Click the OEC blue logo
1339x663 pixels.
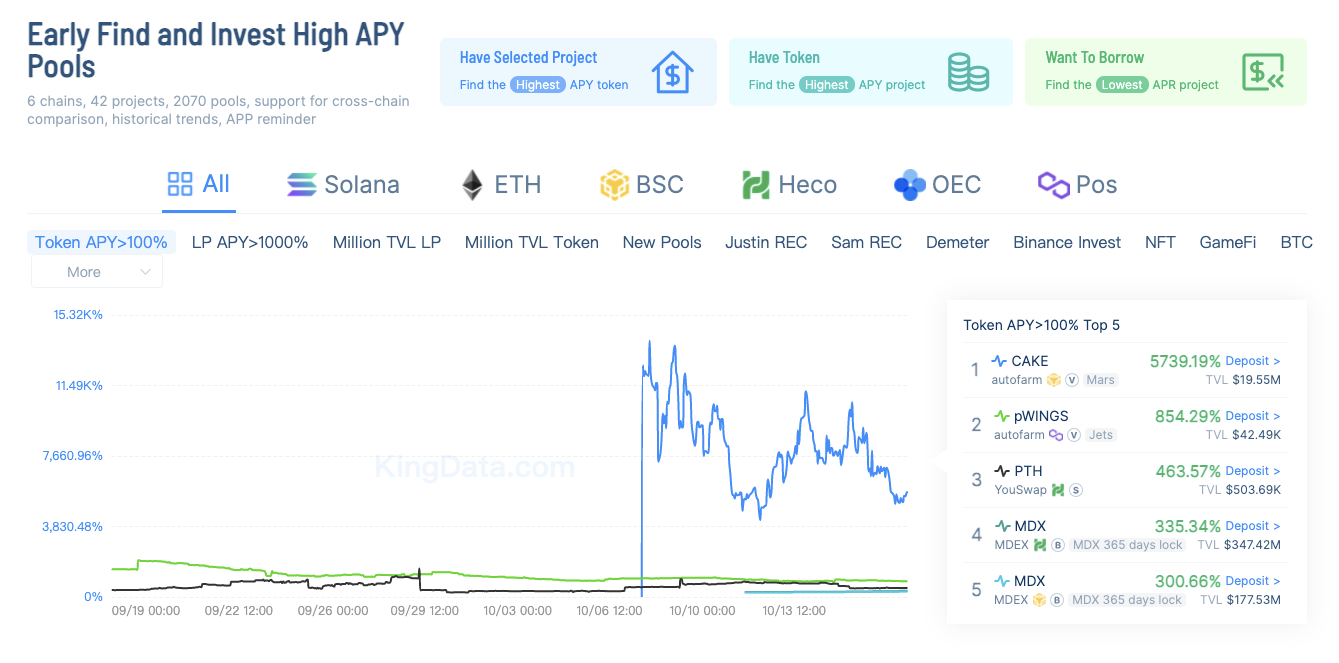909,185
